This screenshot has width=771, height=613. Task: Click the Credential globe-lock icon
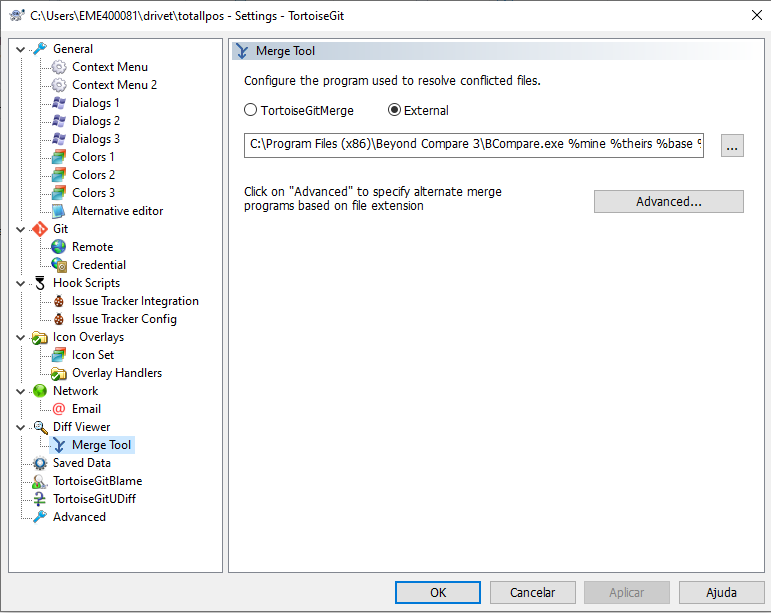(59, 265)
